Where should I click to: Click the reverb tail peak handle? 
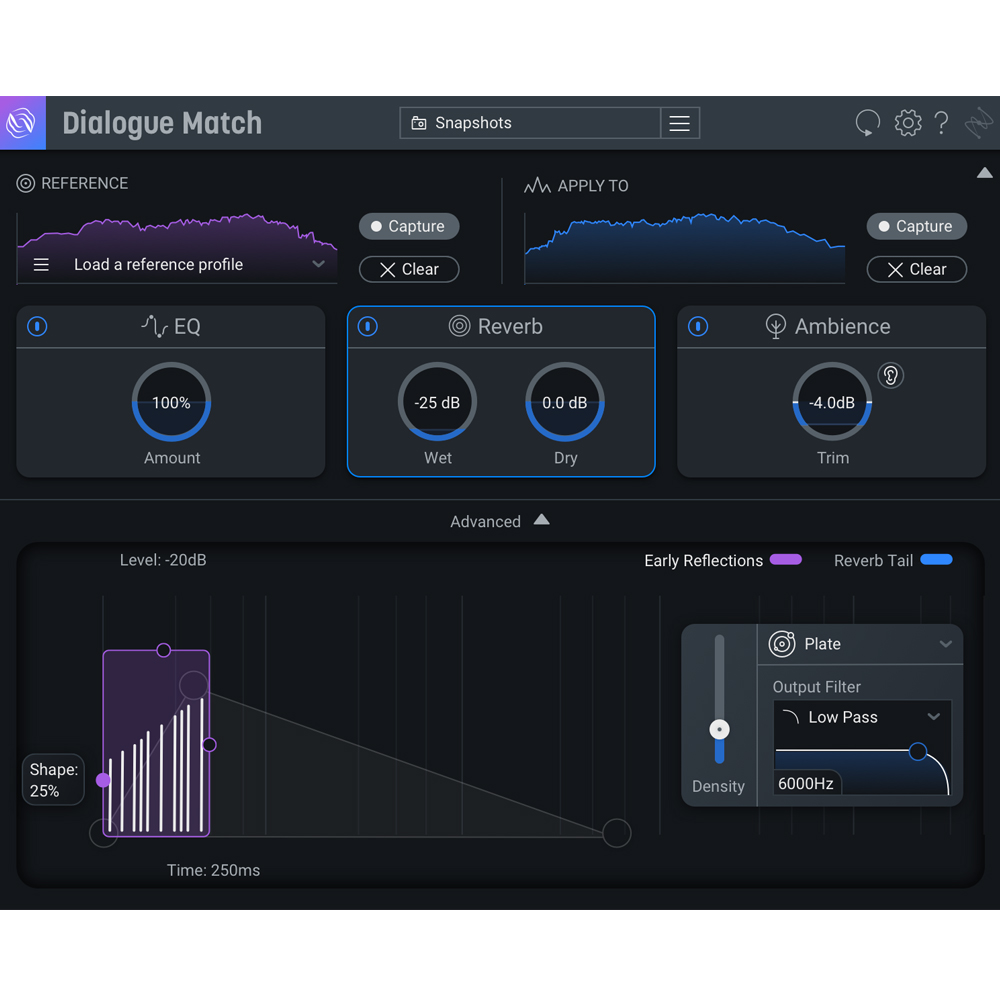pyautogui.click(x=193, y=685)
